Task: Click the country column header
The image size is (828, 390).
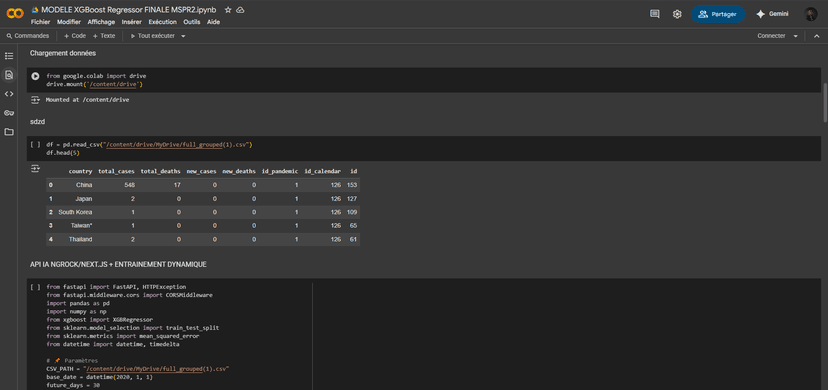Action: pyautogui.click(x=80, y=172)
